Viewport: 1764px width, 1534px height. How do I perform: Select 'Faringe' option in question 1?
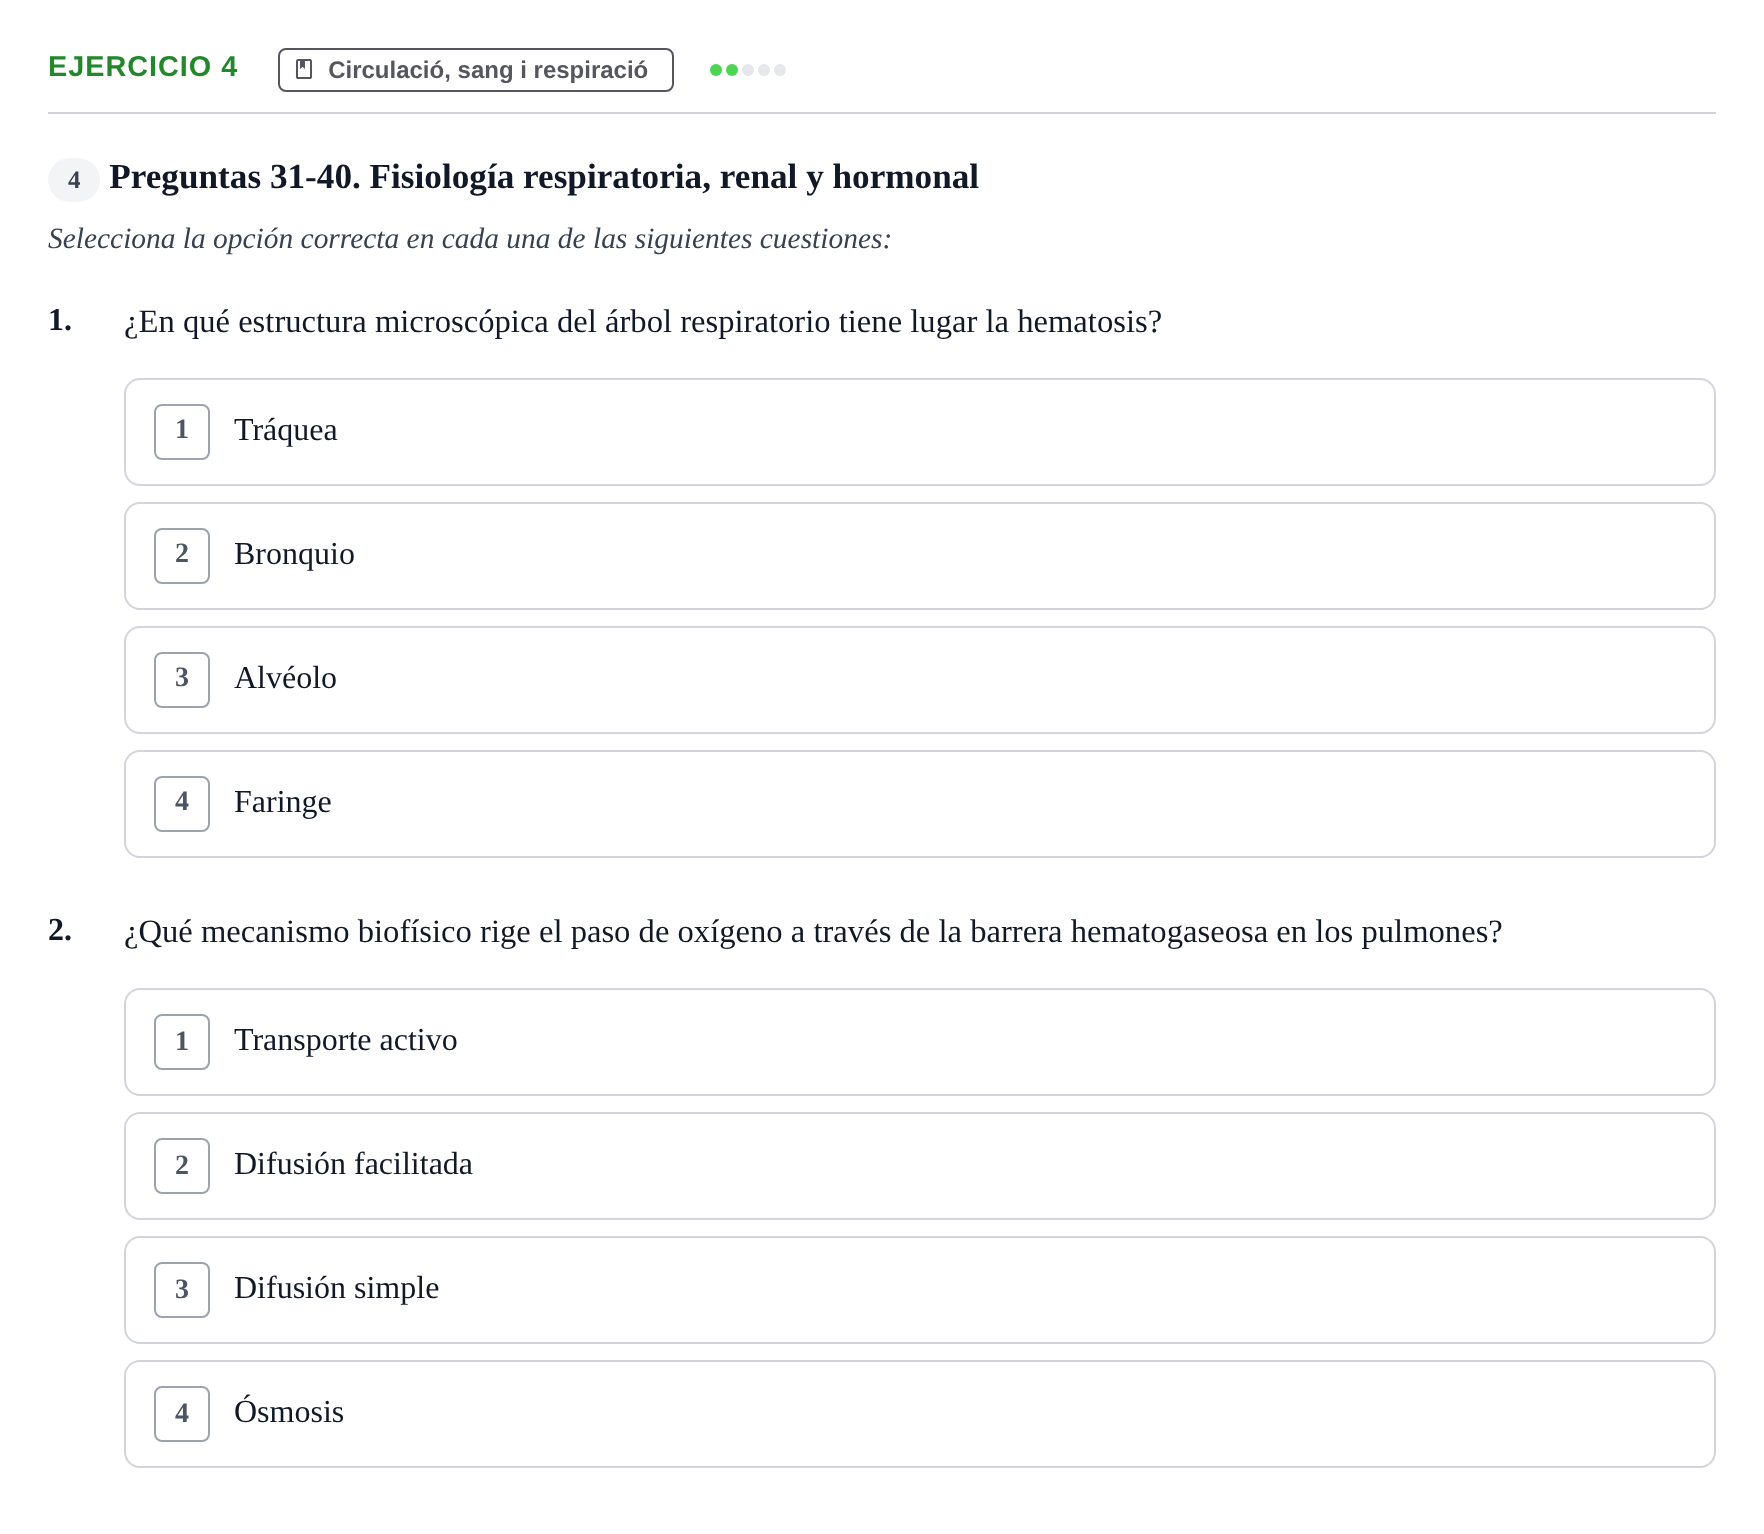920,804
